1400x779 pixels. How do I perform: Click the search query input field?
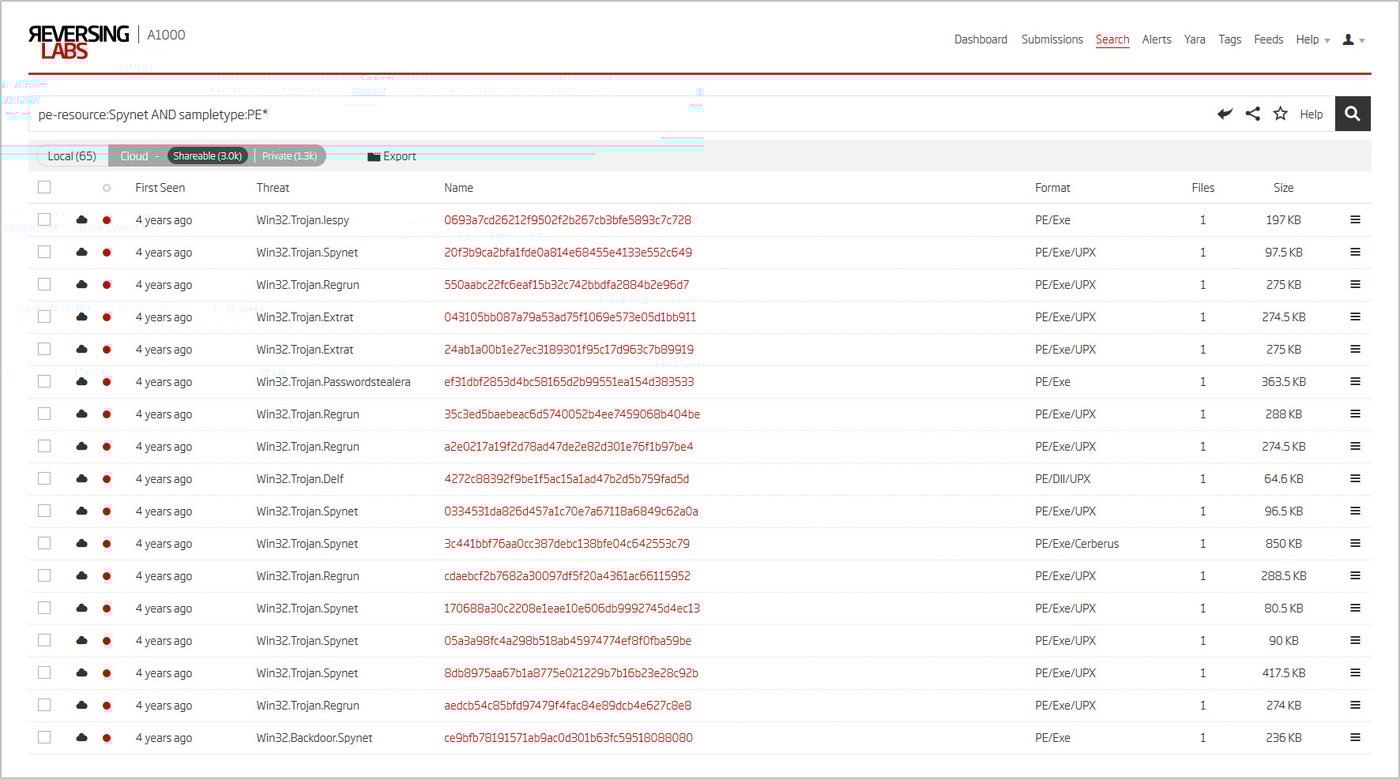[620, 114]
